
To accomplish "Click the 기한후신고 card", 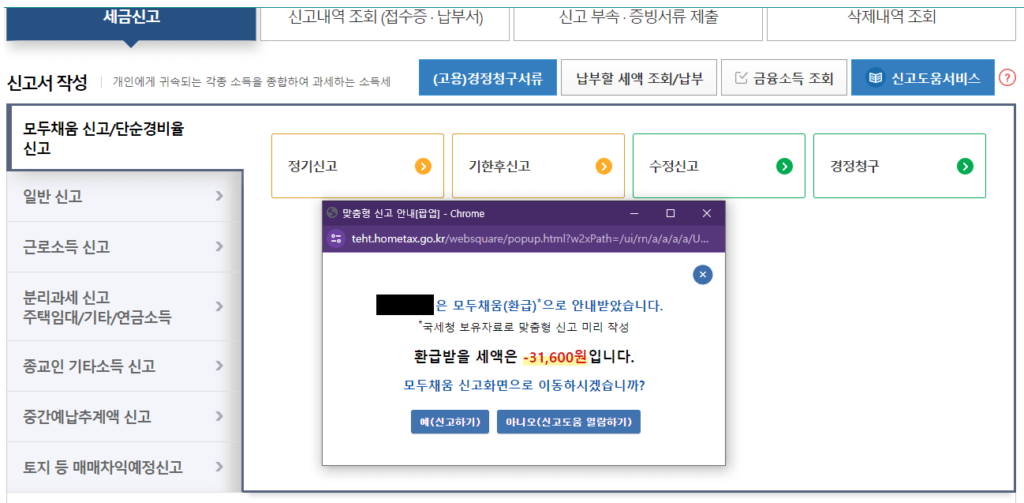I will (538, 166).
